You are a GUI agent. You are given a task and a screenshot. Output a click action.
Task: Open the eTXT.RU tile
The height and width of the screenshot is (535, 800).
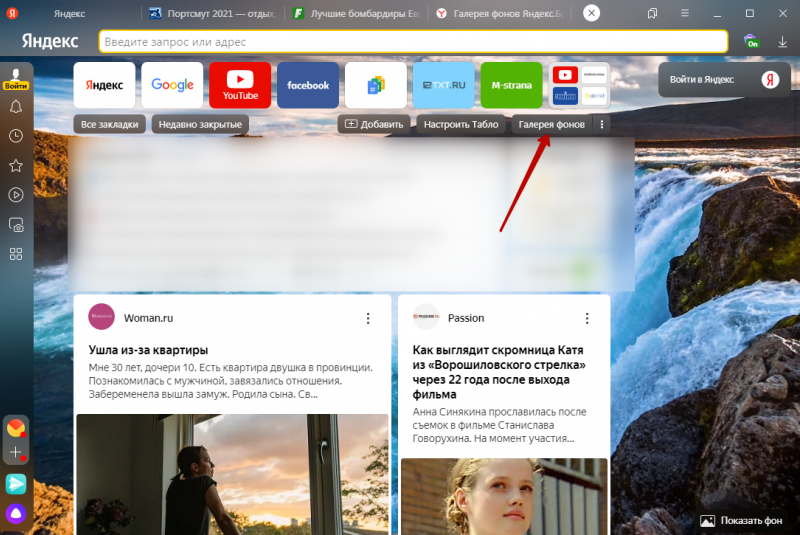(443, 85)
